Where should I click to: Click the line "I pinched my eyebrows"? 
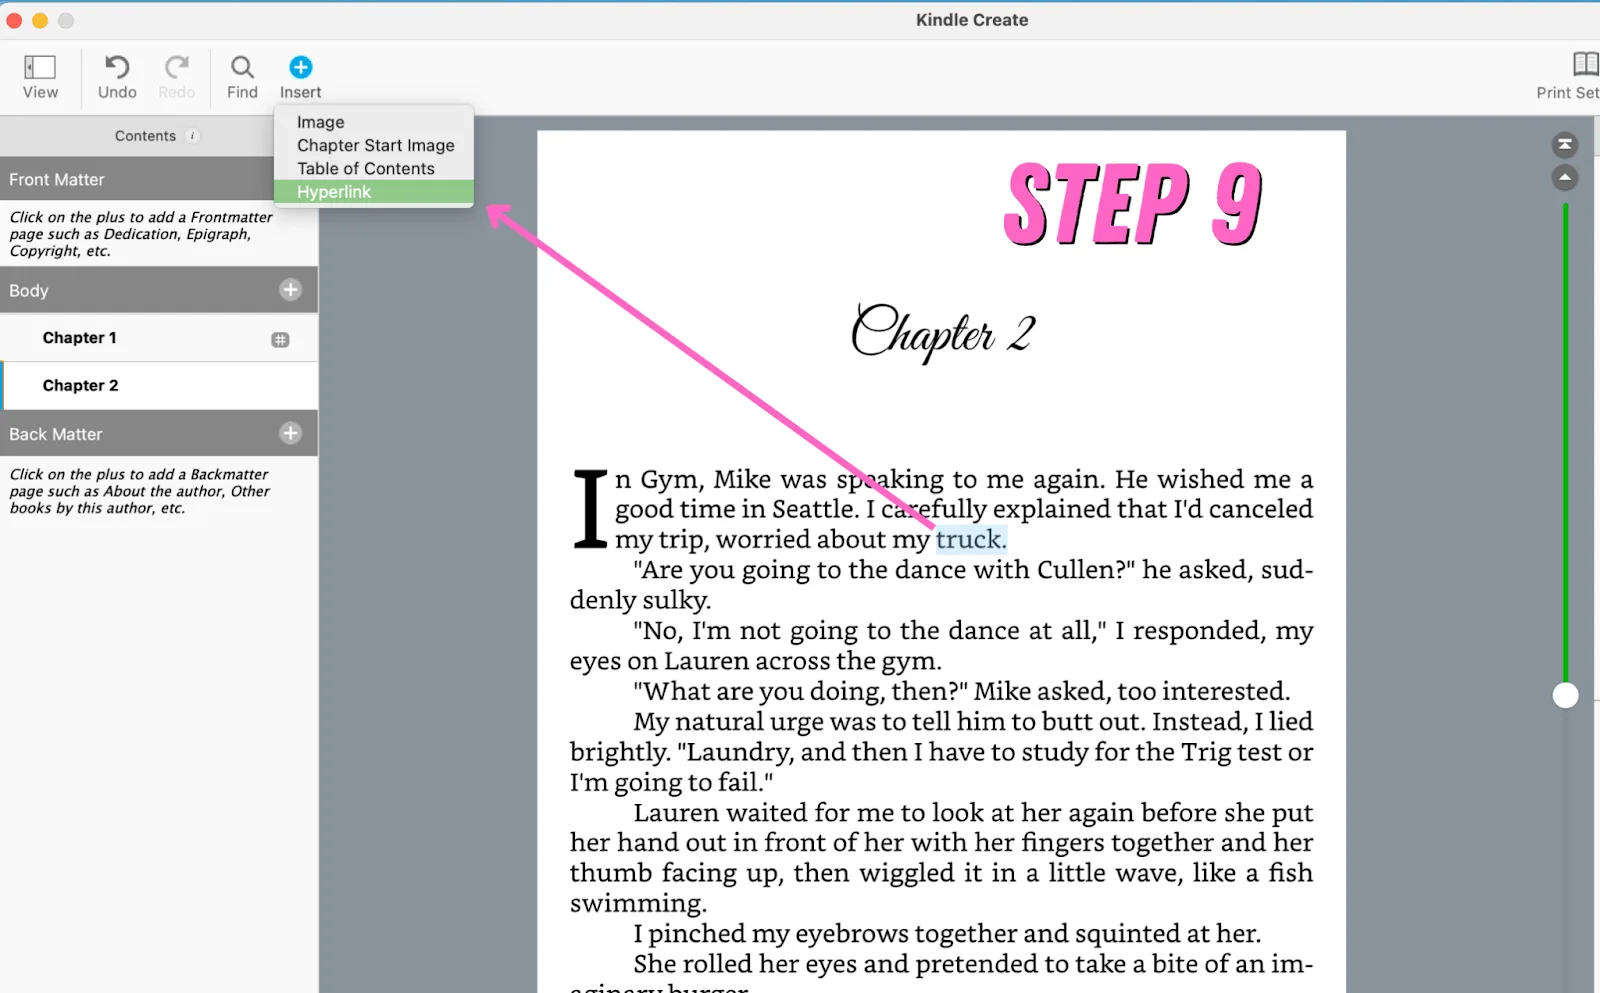pyautogui.click(x=947, y=934)
